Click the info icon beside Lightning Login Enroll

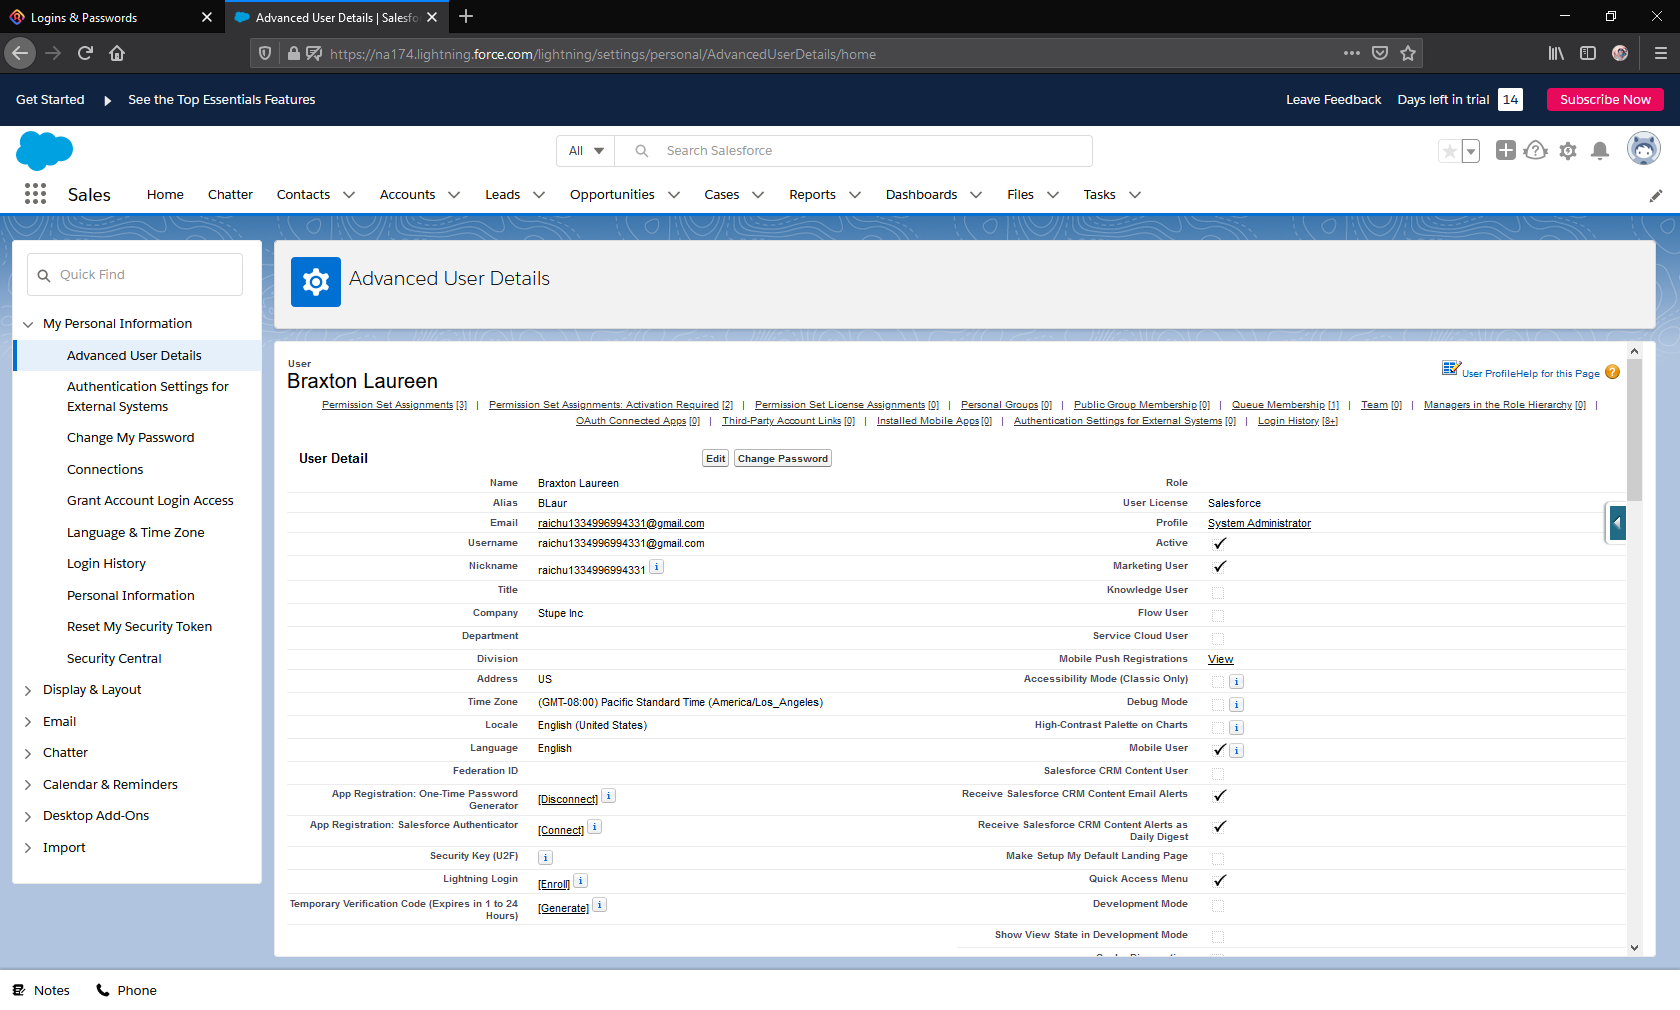coord(581,881)
